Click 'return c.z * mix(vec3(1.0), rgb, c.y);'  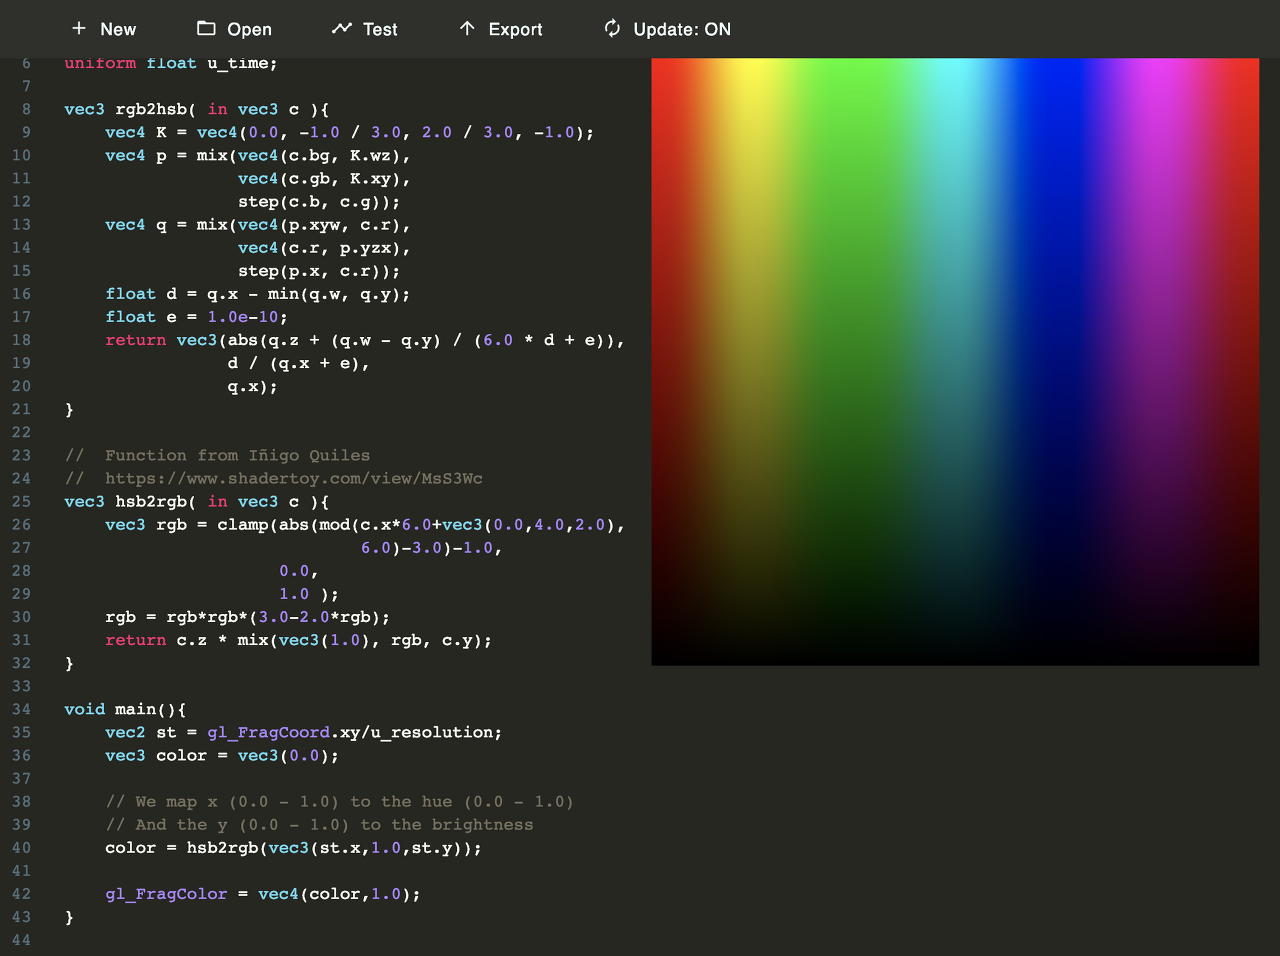tap(299, 640)
